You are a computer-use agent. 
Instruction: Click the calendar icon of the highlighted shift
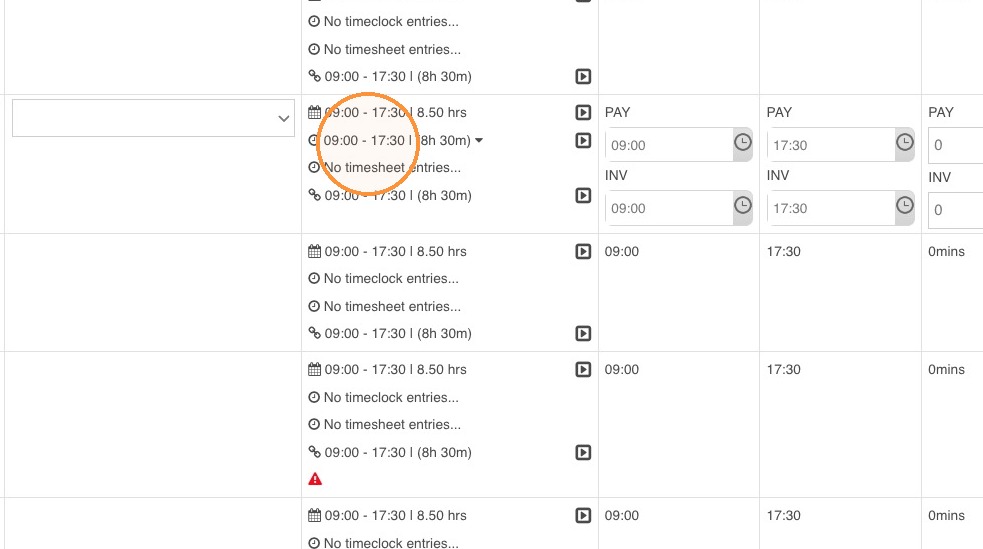[315, 113]
